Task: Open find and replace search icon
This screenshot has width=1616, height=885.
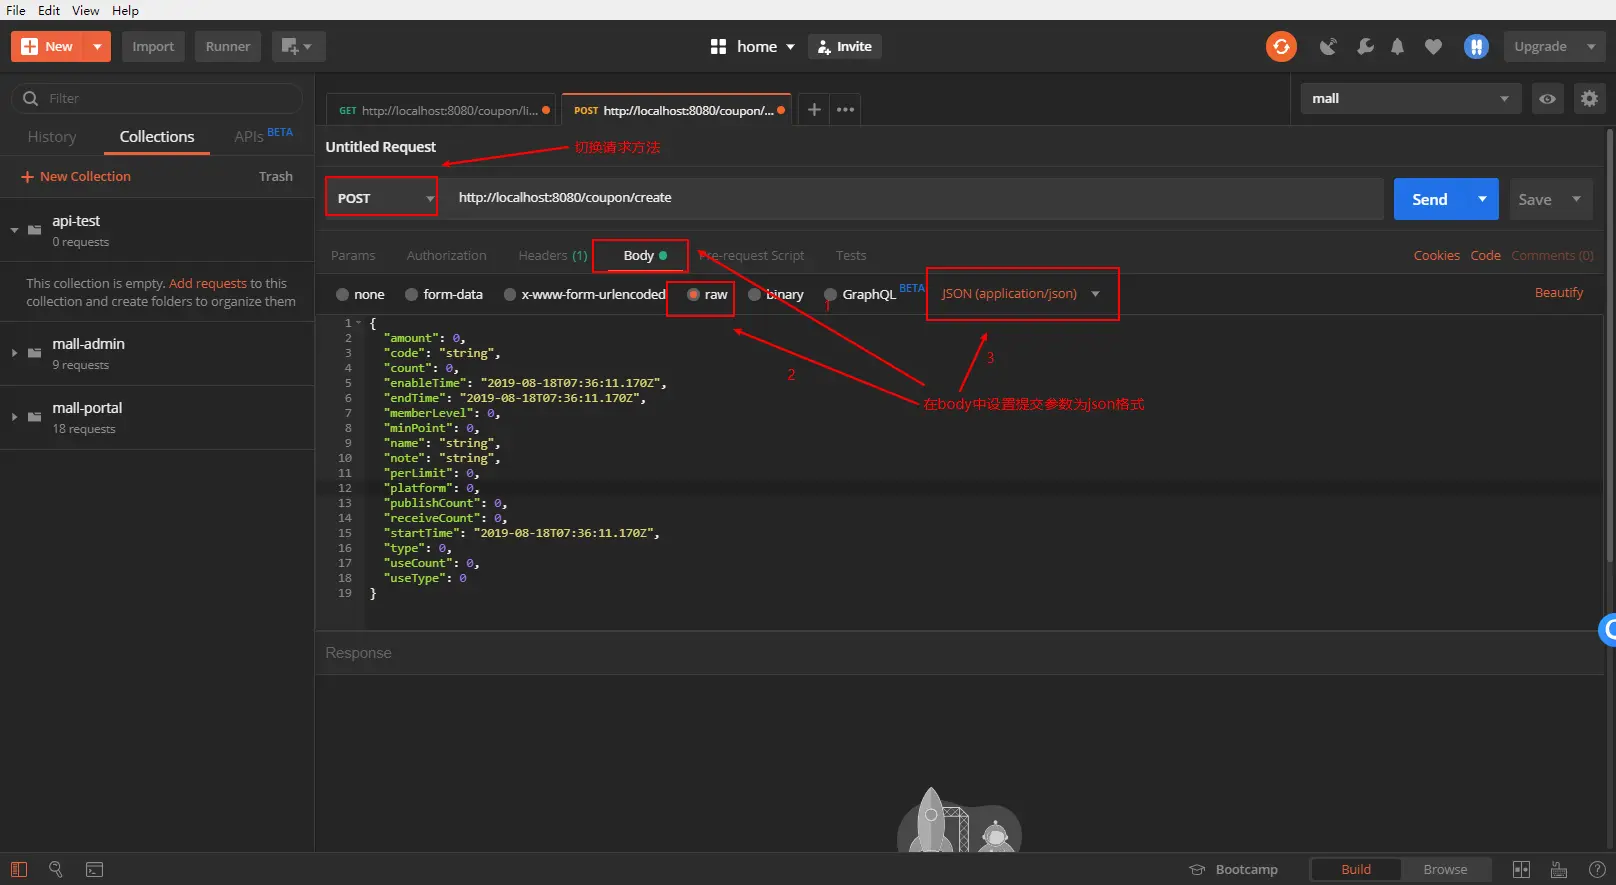Action: coord(56,869)
